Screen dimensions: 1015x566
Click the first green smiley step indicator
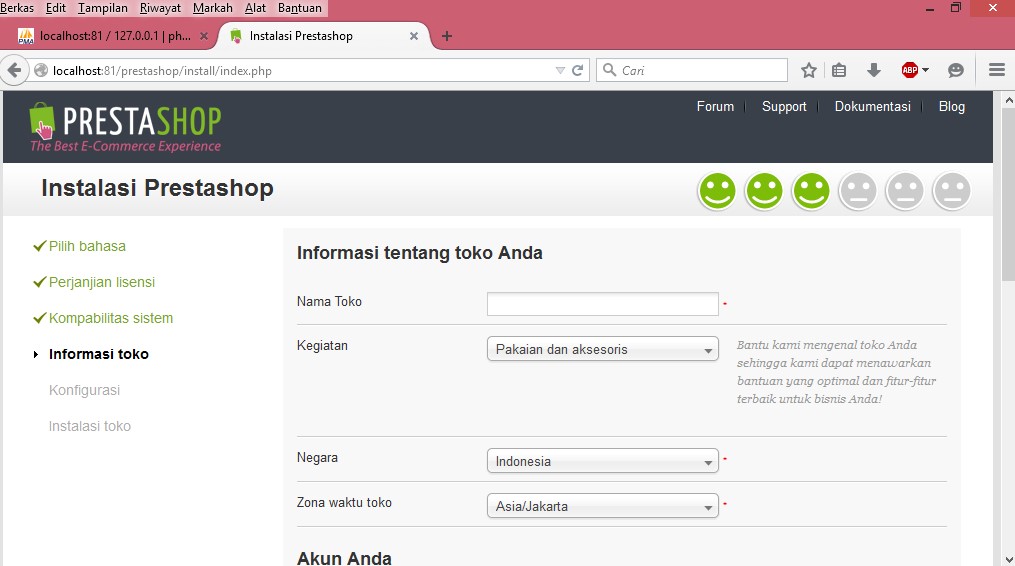[717, 191]
